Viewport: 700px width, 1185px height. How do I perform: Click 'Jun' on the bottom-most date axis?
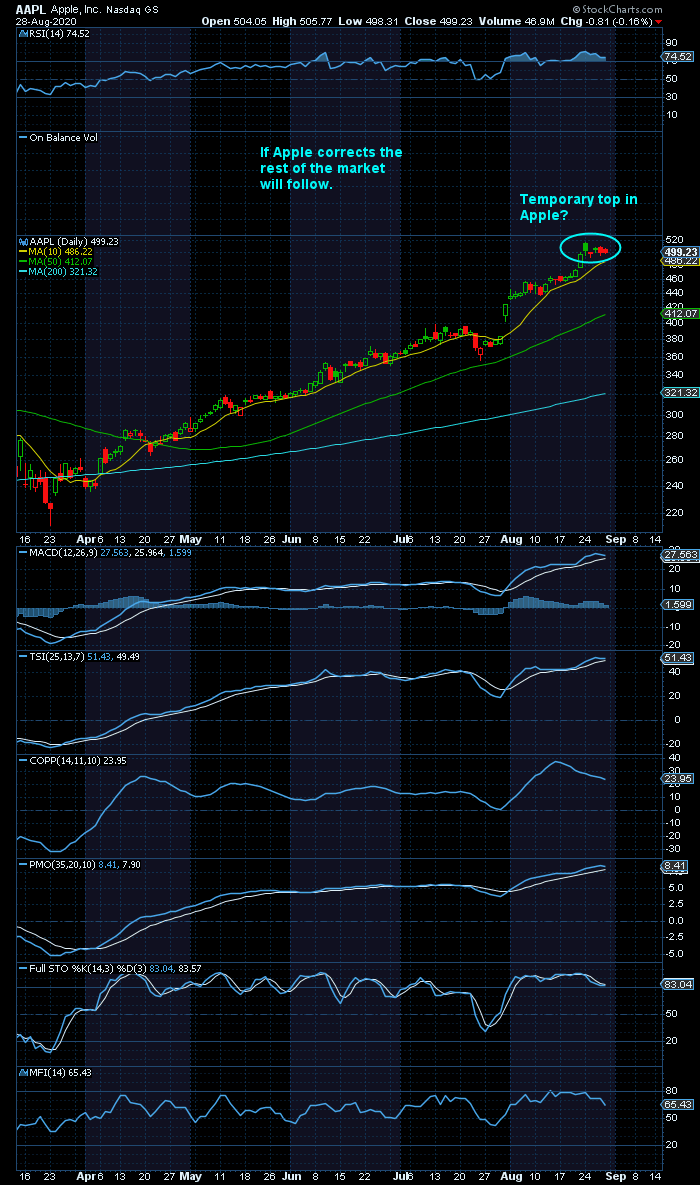click(x=291, y=1177)
